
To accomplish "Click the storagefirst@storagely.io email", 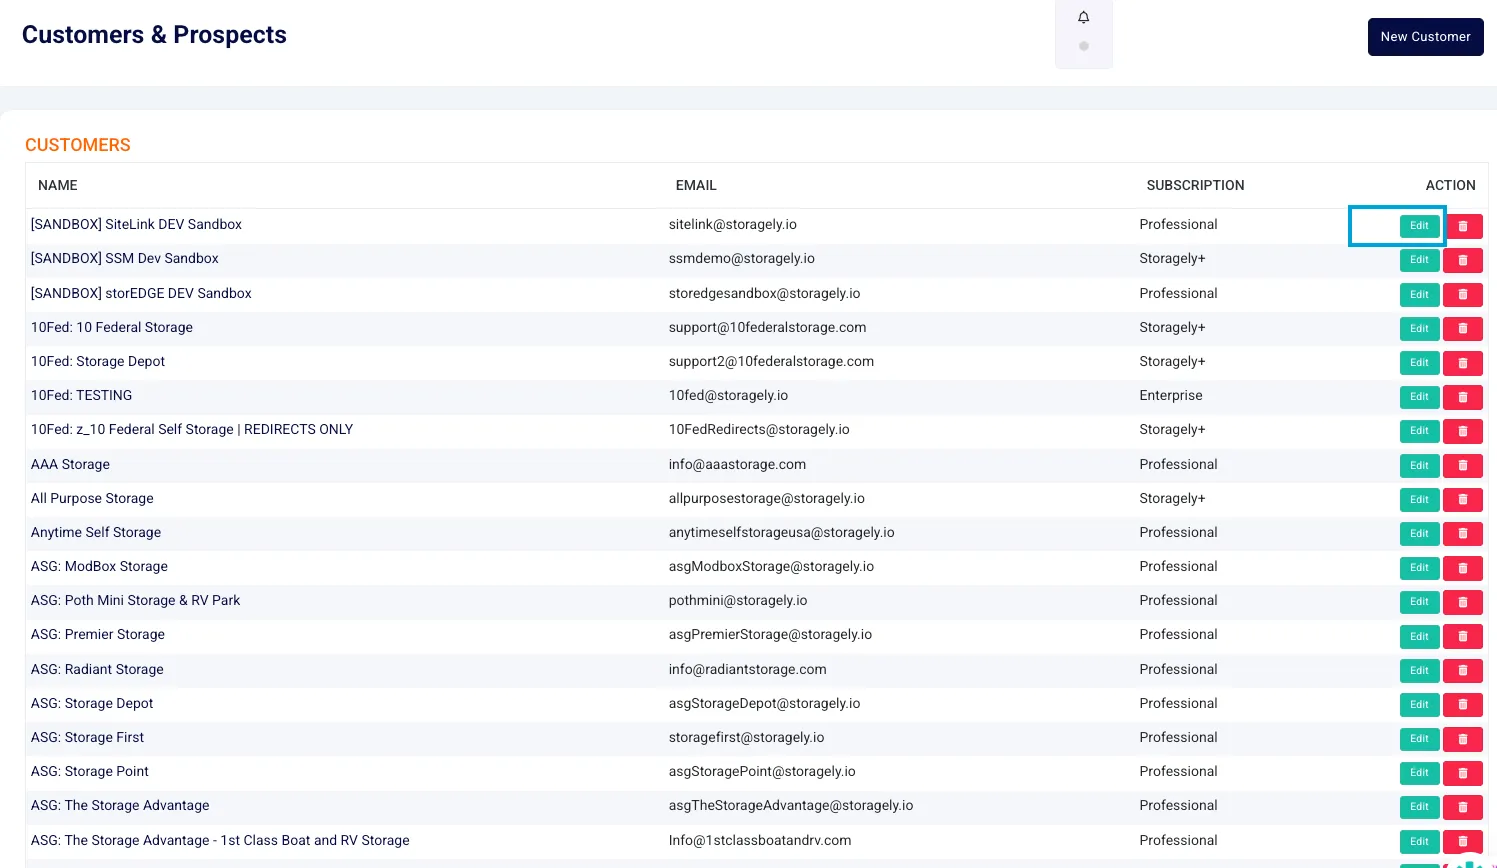I will pyautogui.click(x=747, y=738).
